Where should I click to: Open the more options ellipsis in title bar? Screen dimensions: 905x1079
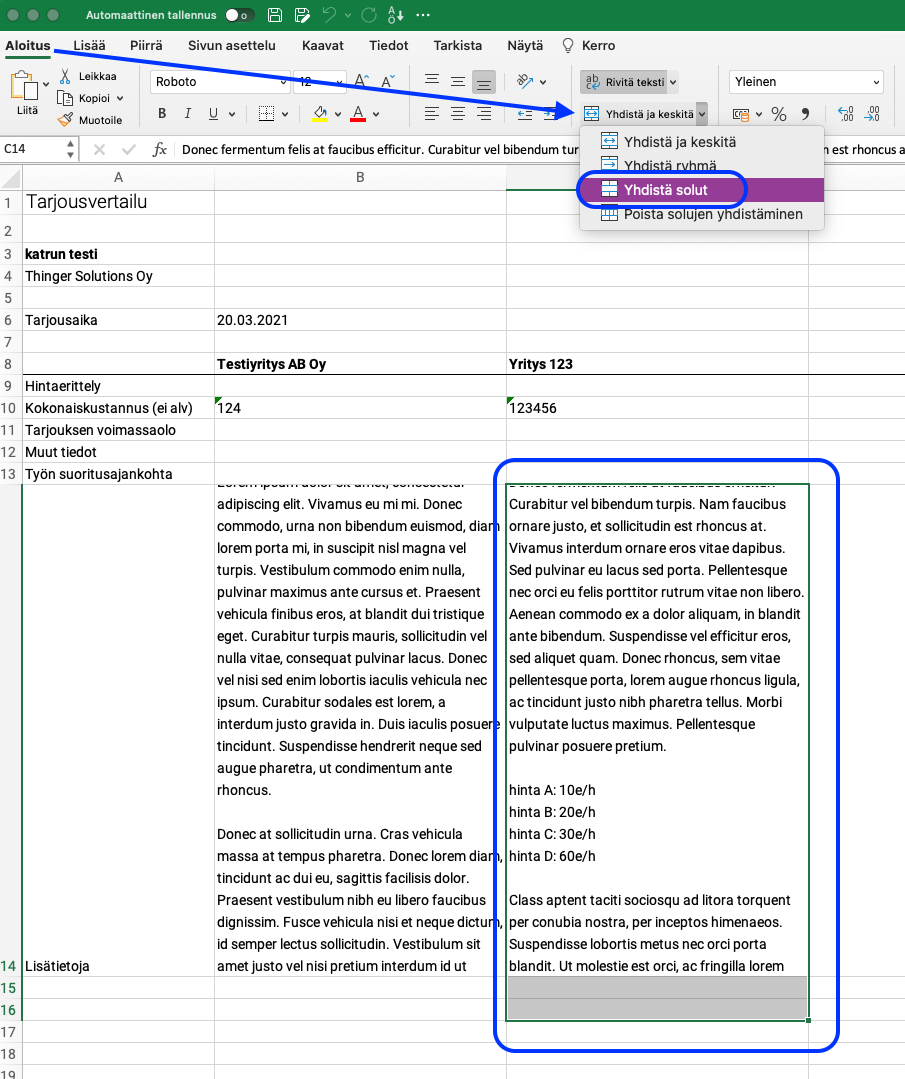(x=423, y=15)
